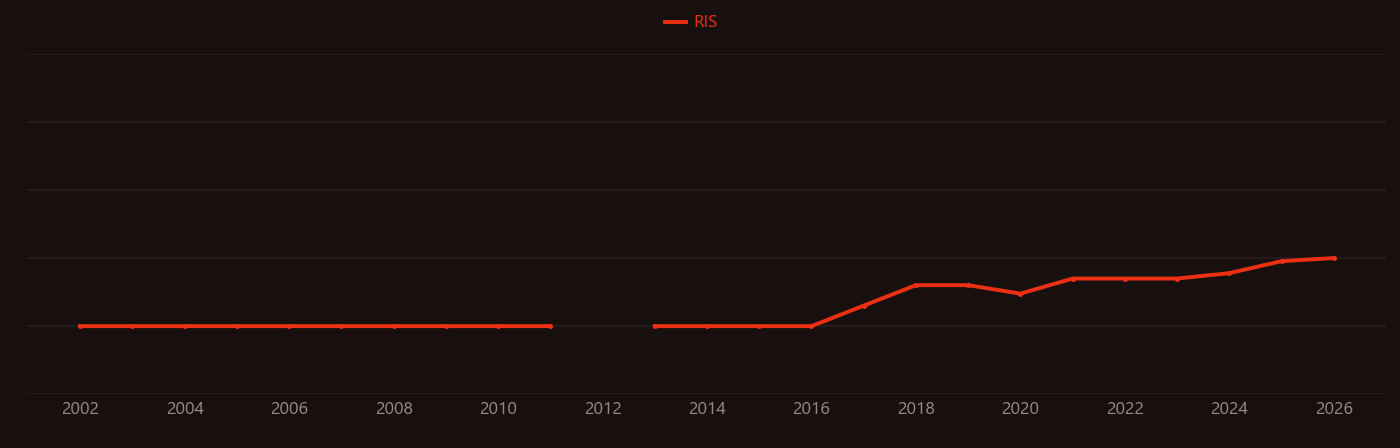
Task: Click the 2004 x-axis label
Action: point(185,408)
